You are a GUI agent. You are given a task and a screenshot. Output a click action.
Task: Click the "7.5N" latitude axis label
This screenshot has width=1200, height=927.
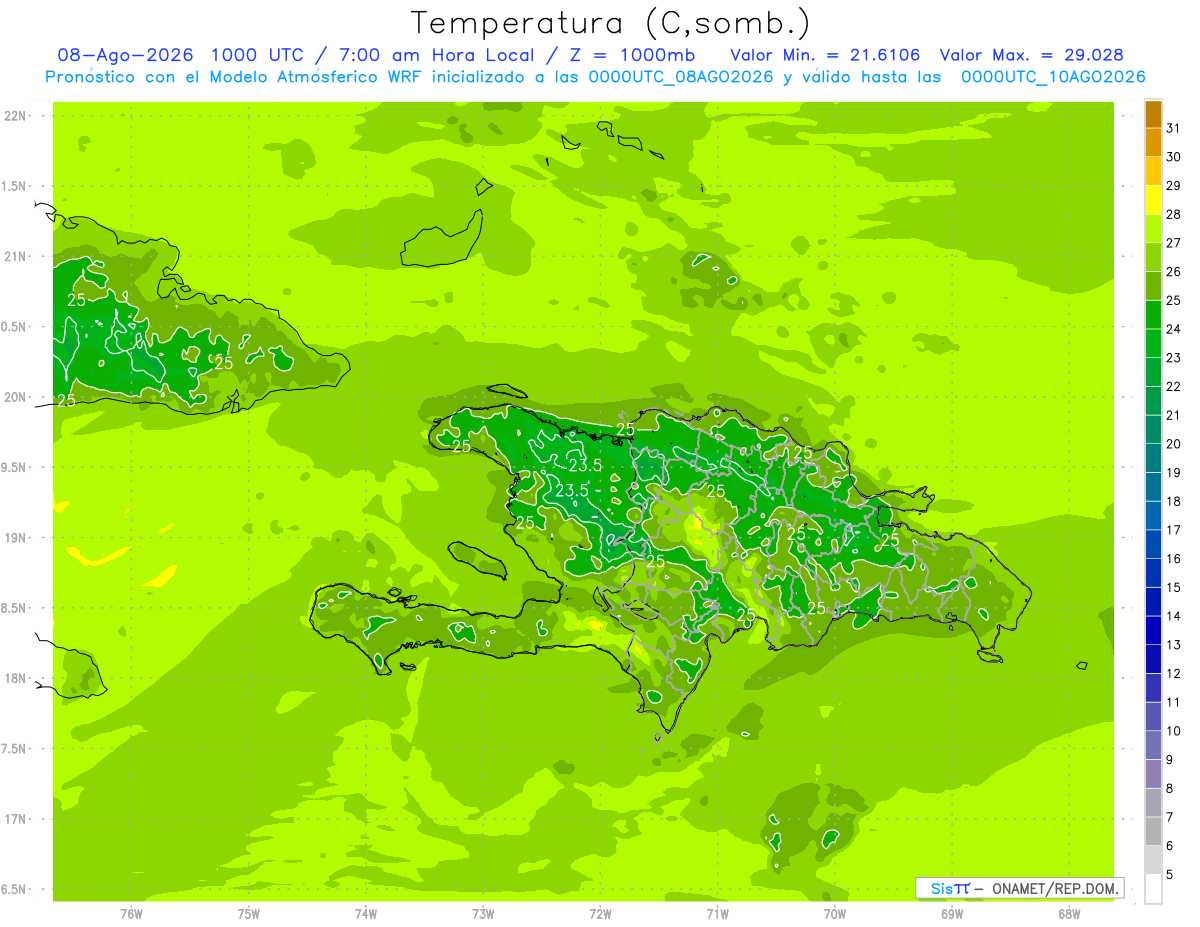point(15,749)
